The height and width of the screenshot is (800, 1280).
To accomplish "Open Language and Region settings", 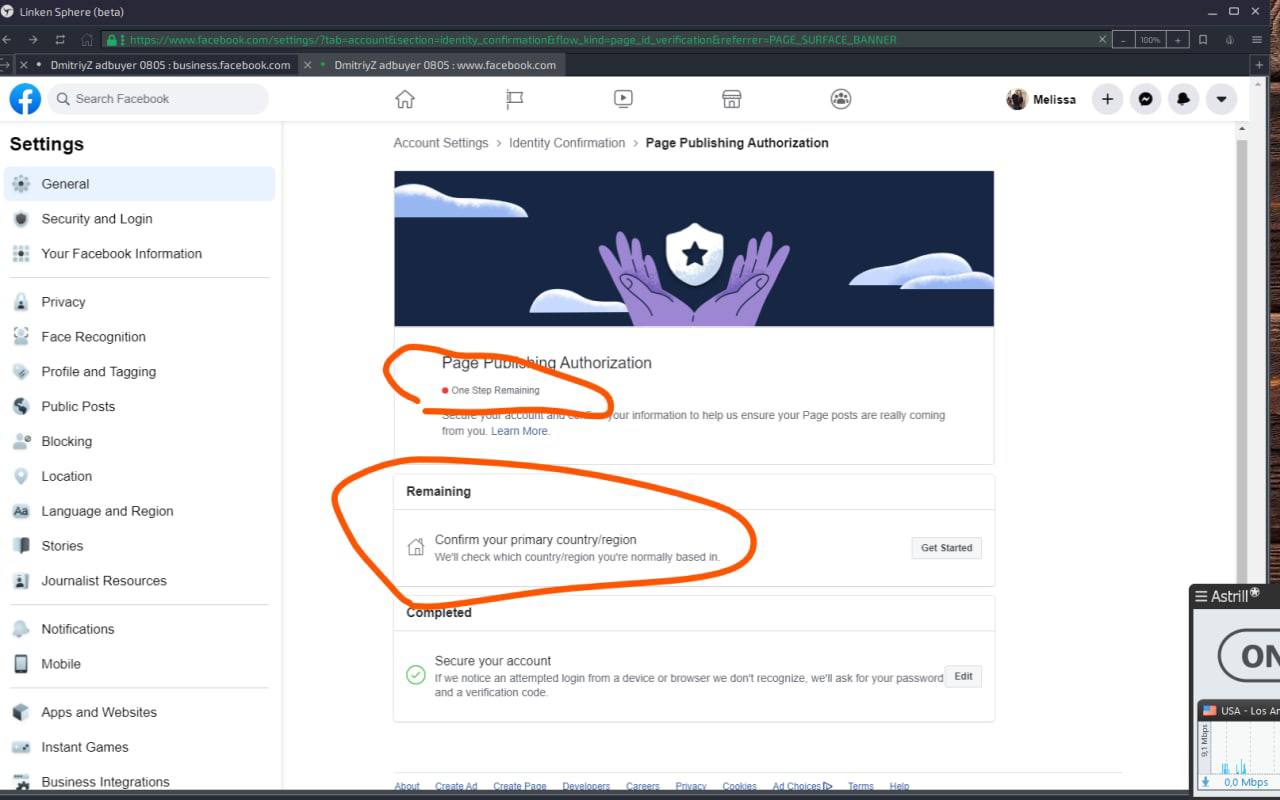I will 140,511.
